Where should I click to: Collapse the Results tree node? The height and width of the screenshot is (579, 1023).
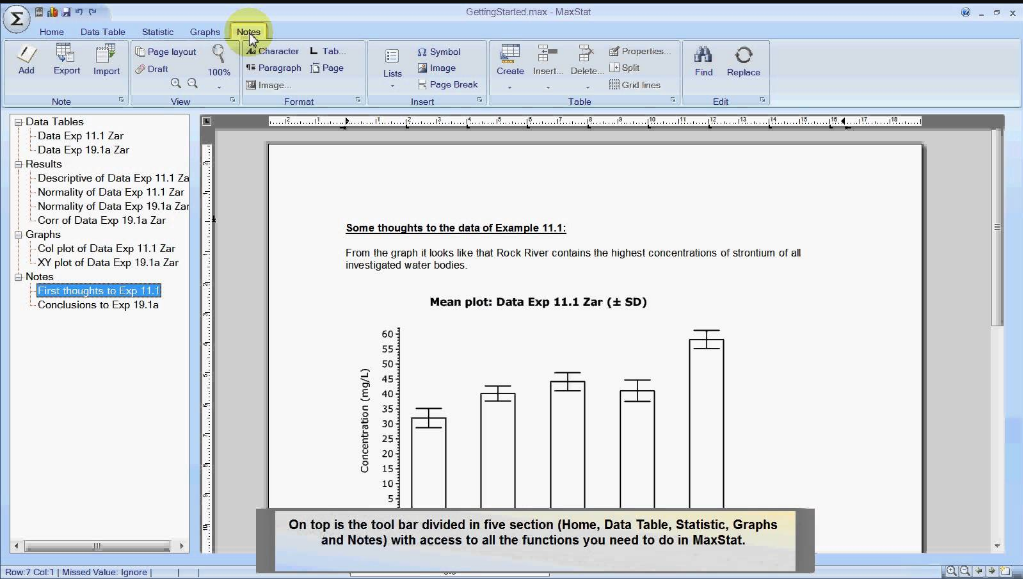18,164
